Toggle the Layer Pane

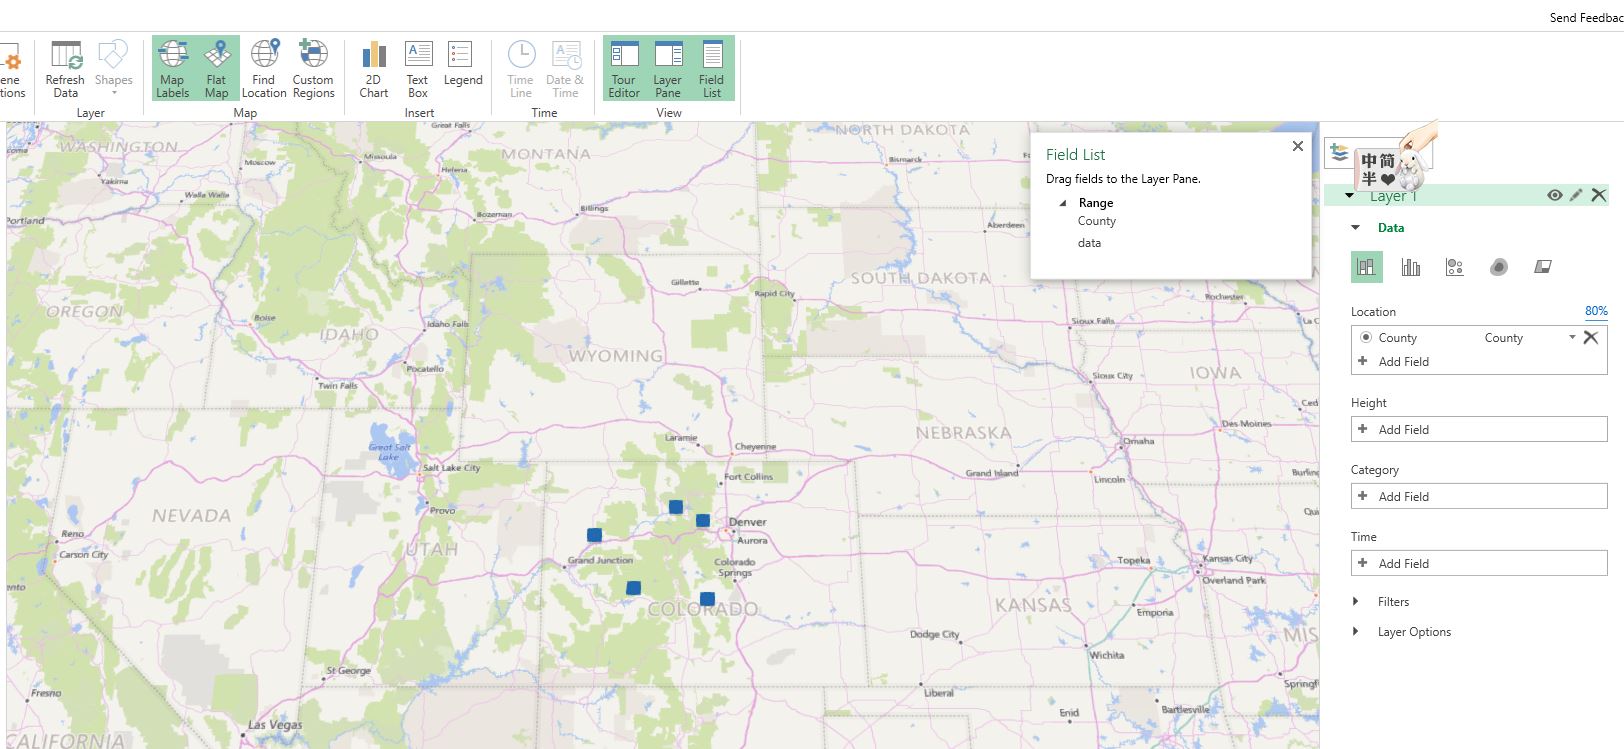tap(667, 69)
